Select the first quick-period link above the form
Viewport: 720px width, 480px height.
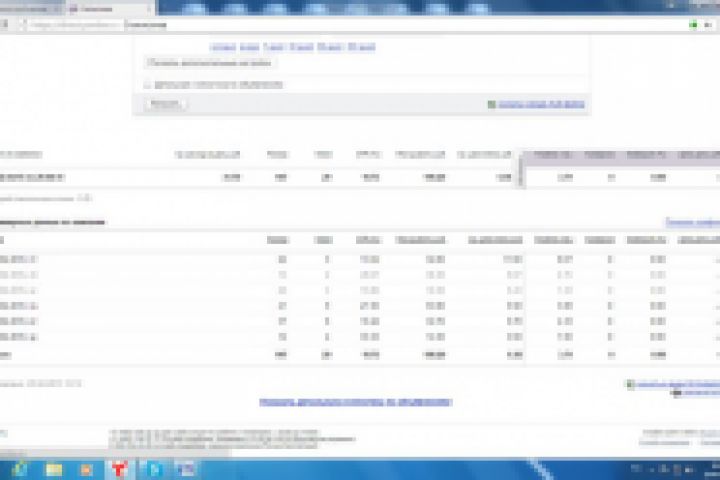(223, 47)
